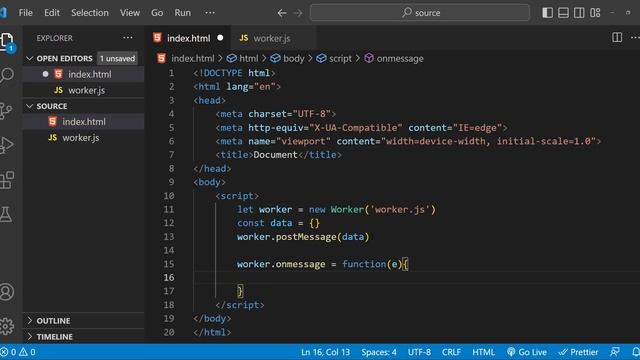
Task: Click Prettier in status bar
Action: click(x=578, y=352)
